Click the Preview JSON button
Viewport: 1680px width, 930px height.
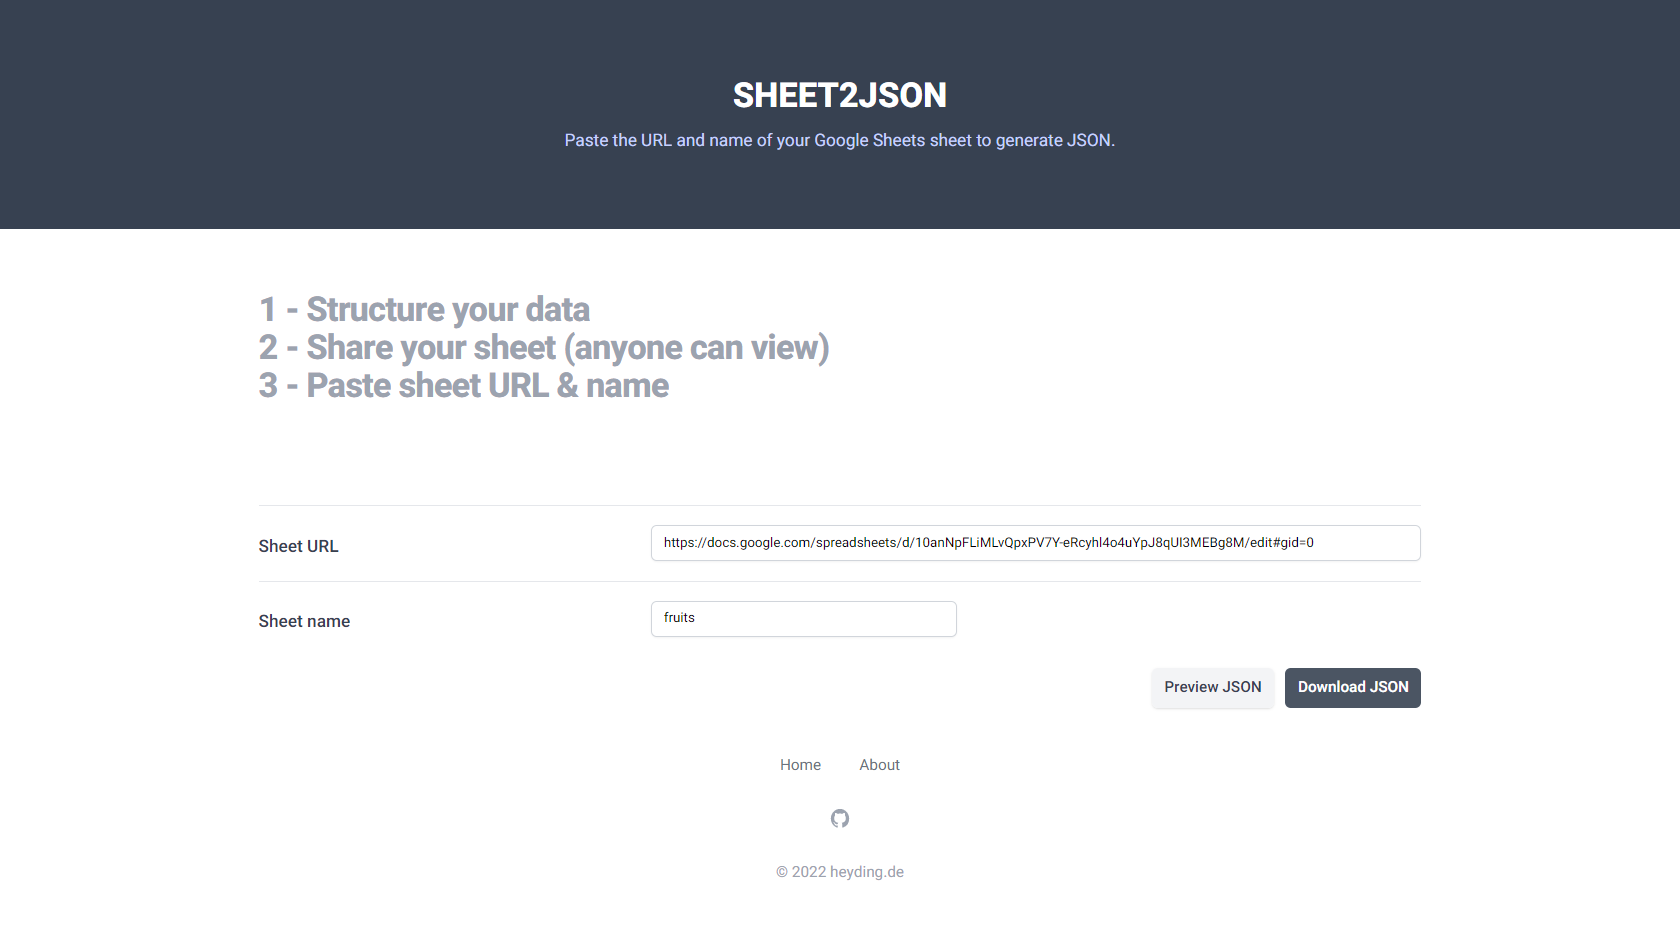click(x=1212, y=687)
